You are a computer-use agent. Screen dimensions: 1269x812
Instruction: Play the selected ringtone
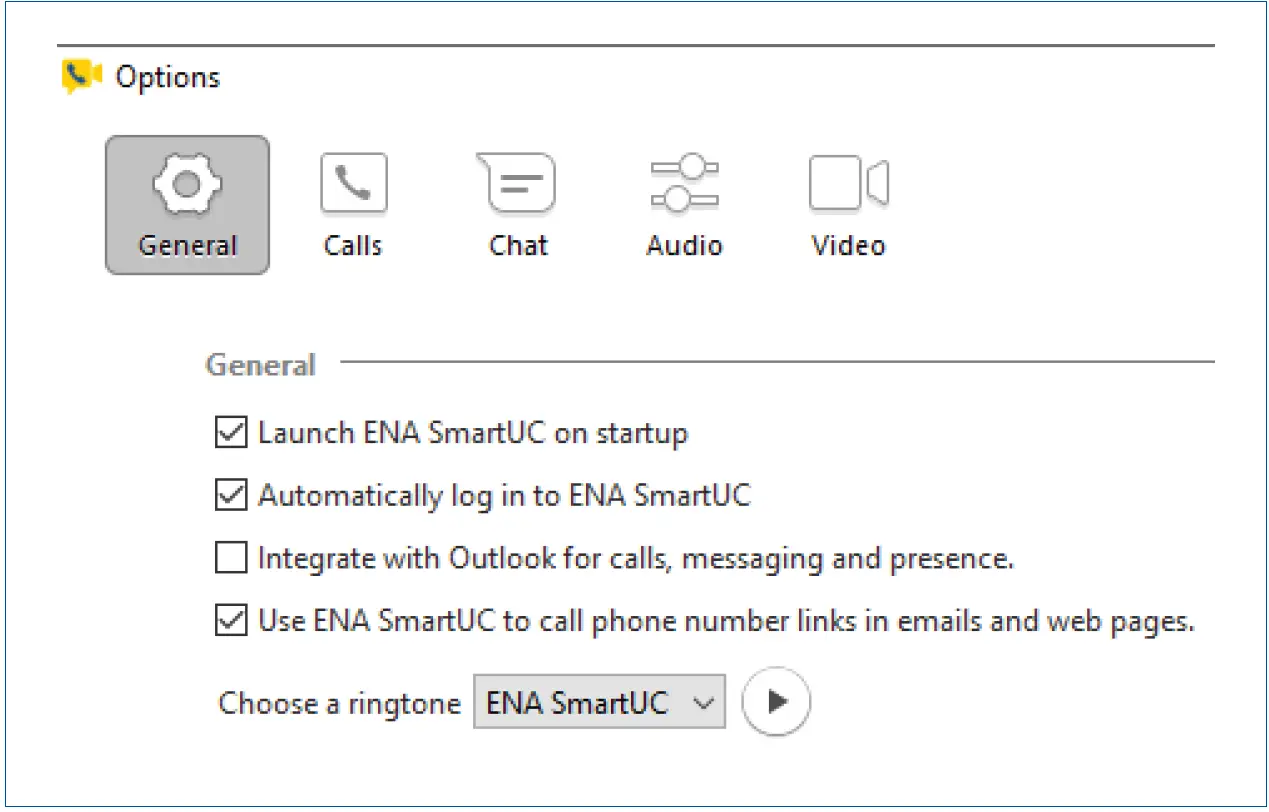[x=776, y=702]
